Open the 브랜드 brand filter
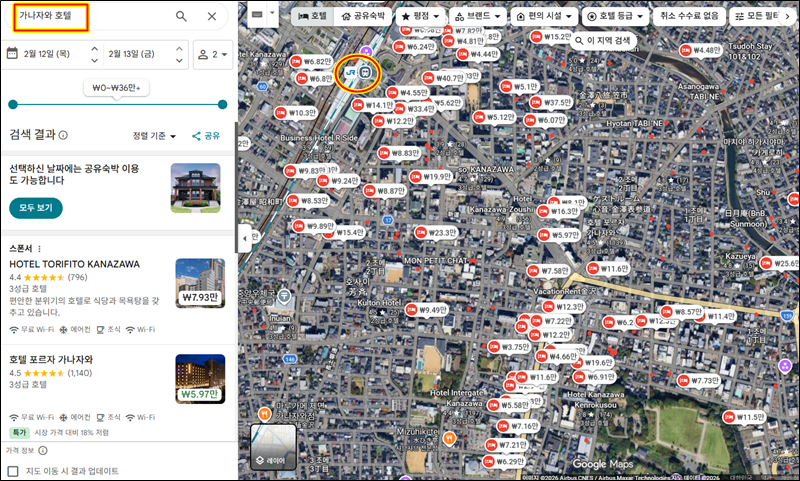The height and width of the screenshot is (481, 800). click(478, 16)
